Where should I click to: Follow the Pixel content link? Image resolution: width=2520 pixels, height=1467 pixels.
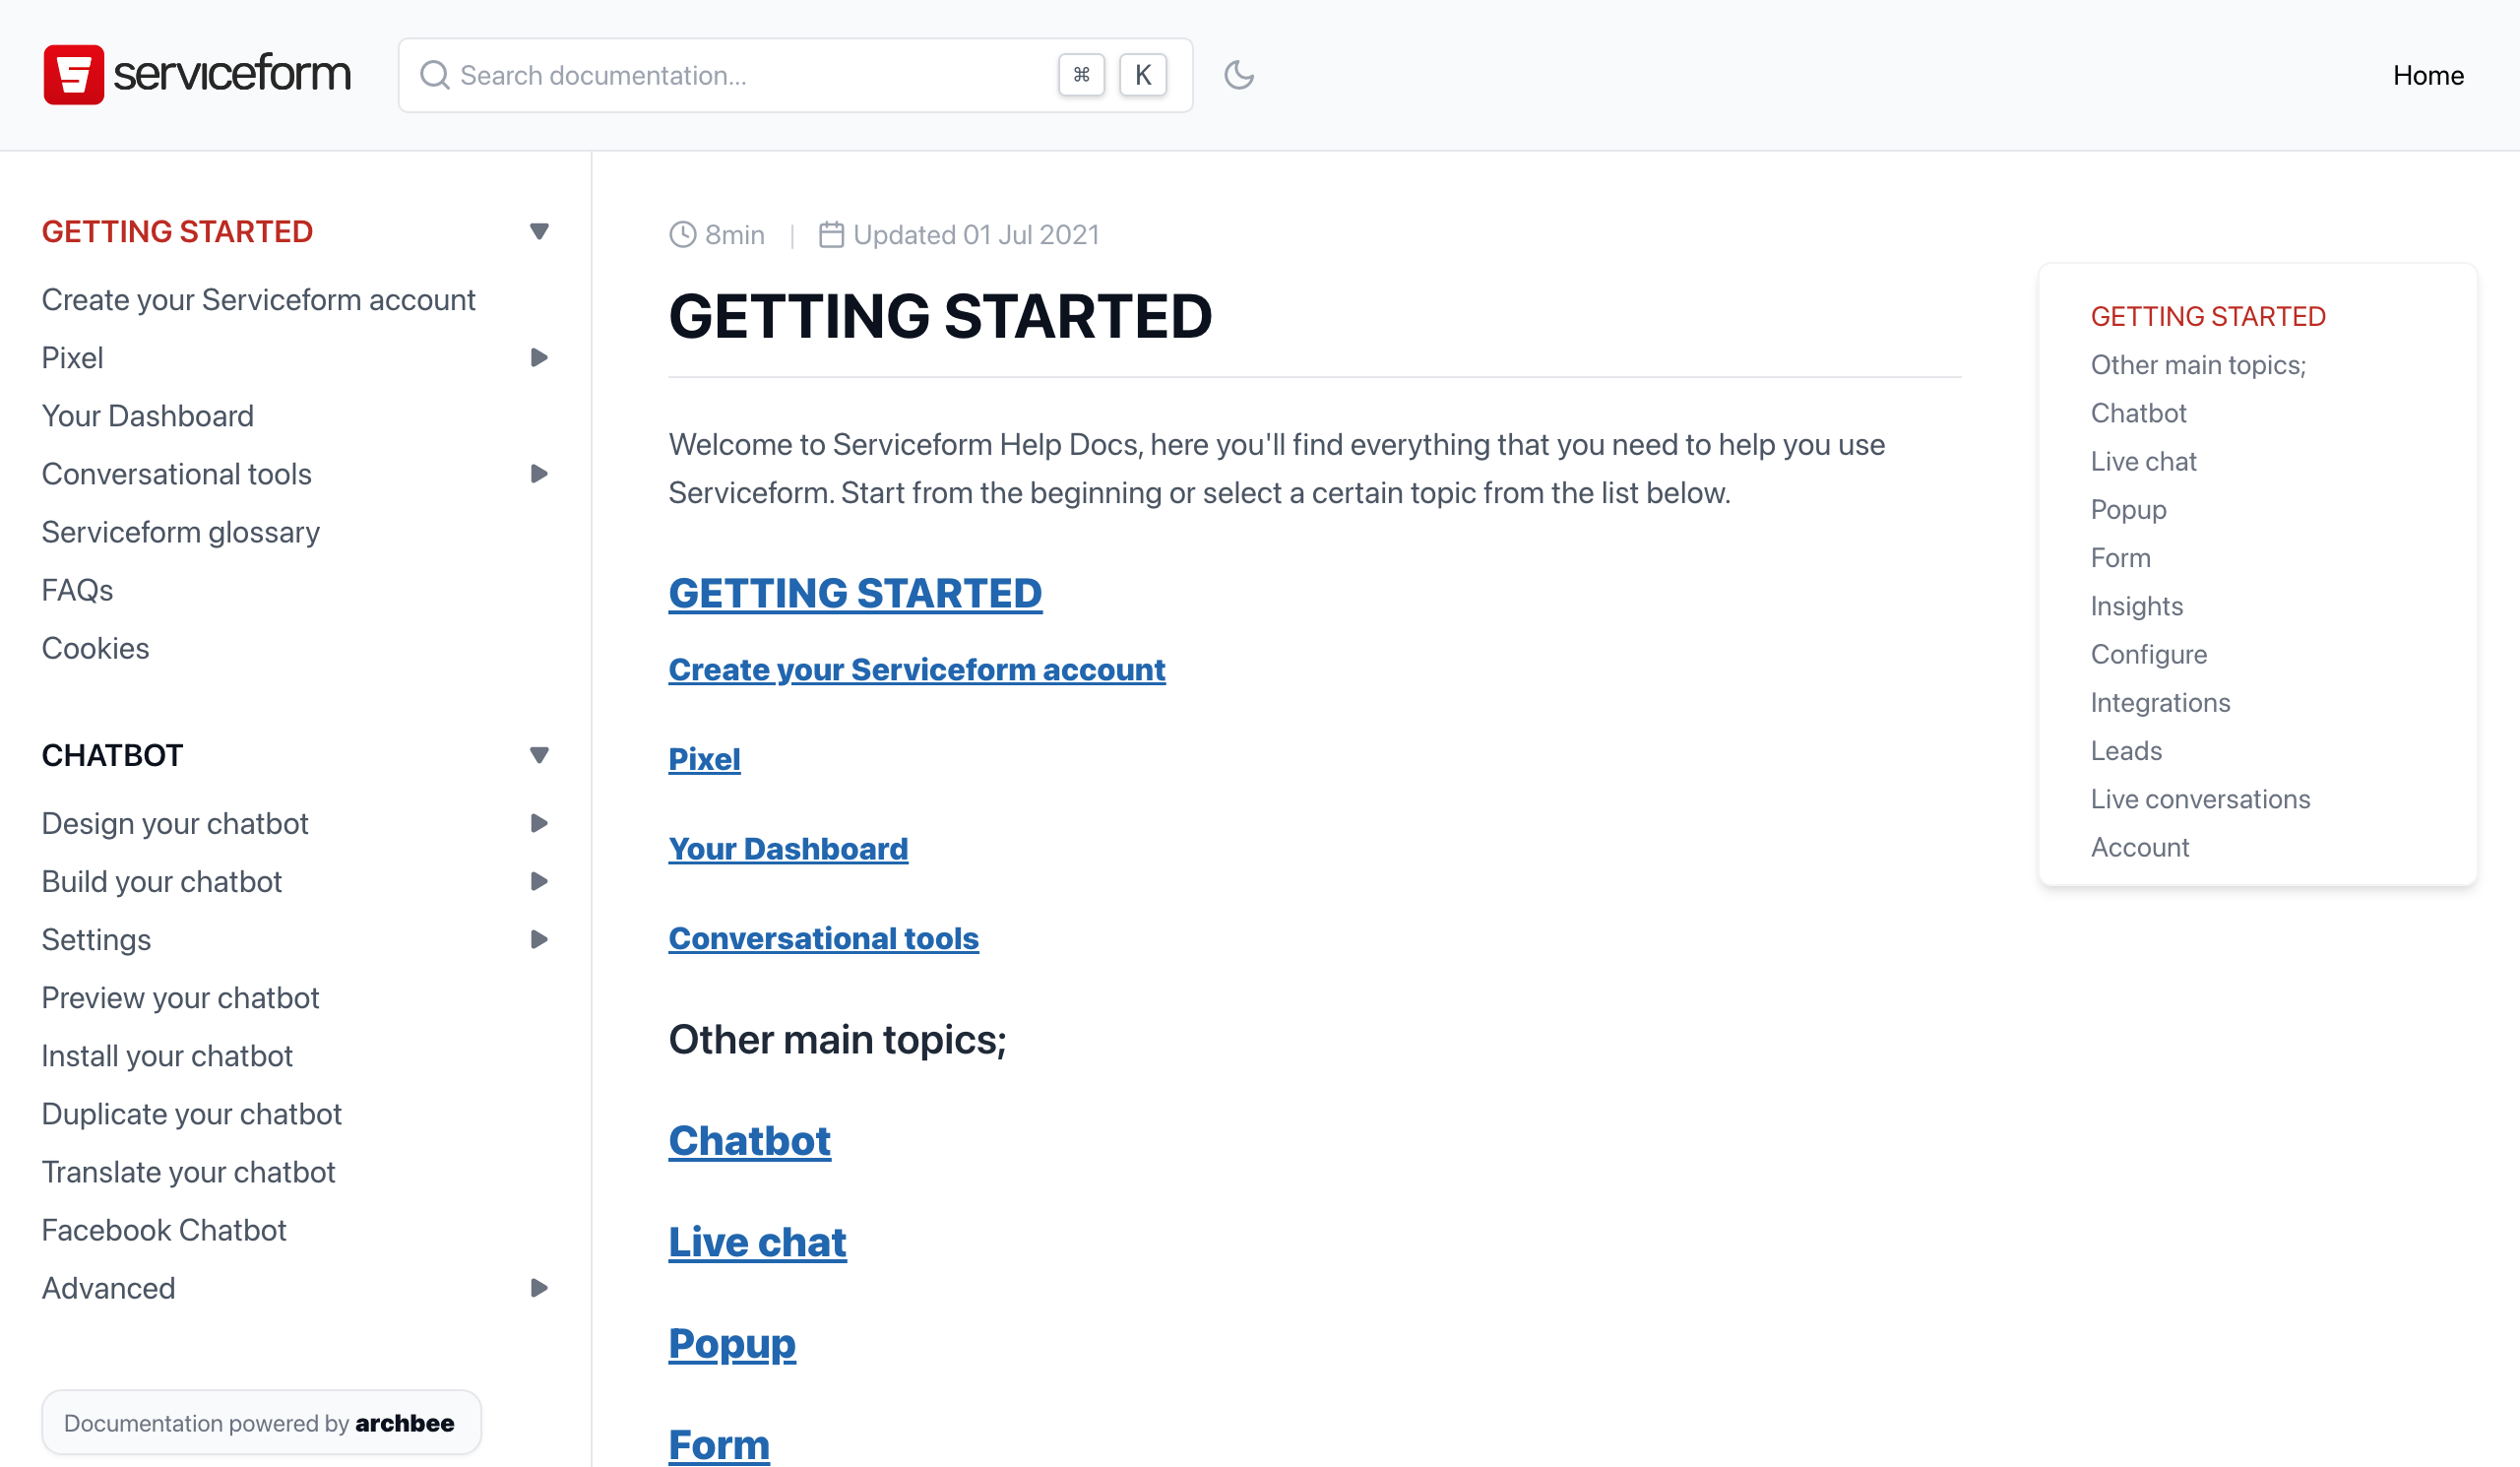click(704, 759)
